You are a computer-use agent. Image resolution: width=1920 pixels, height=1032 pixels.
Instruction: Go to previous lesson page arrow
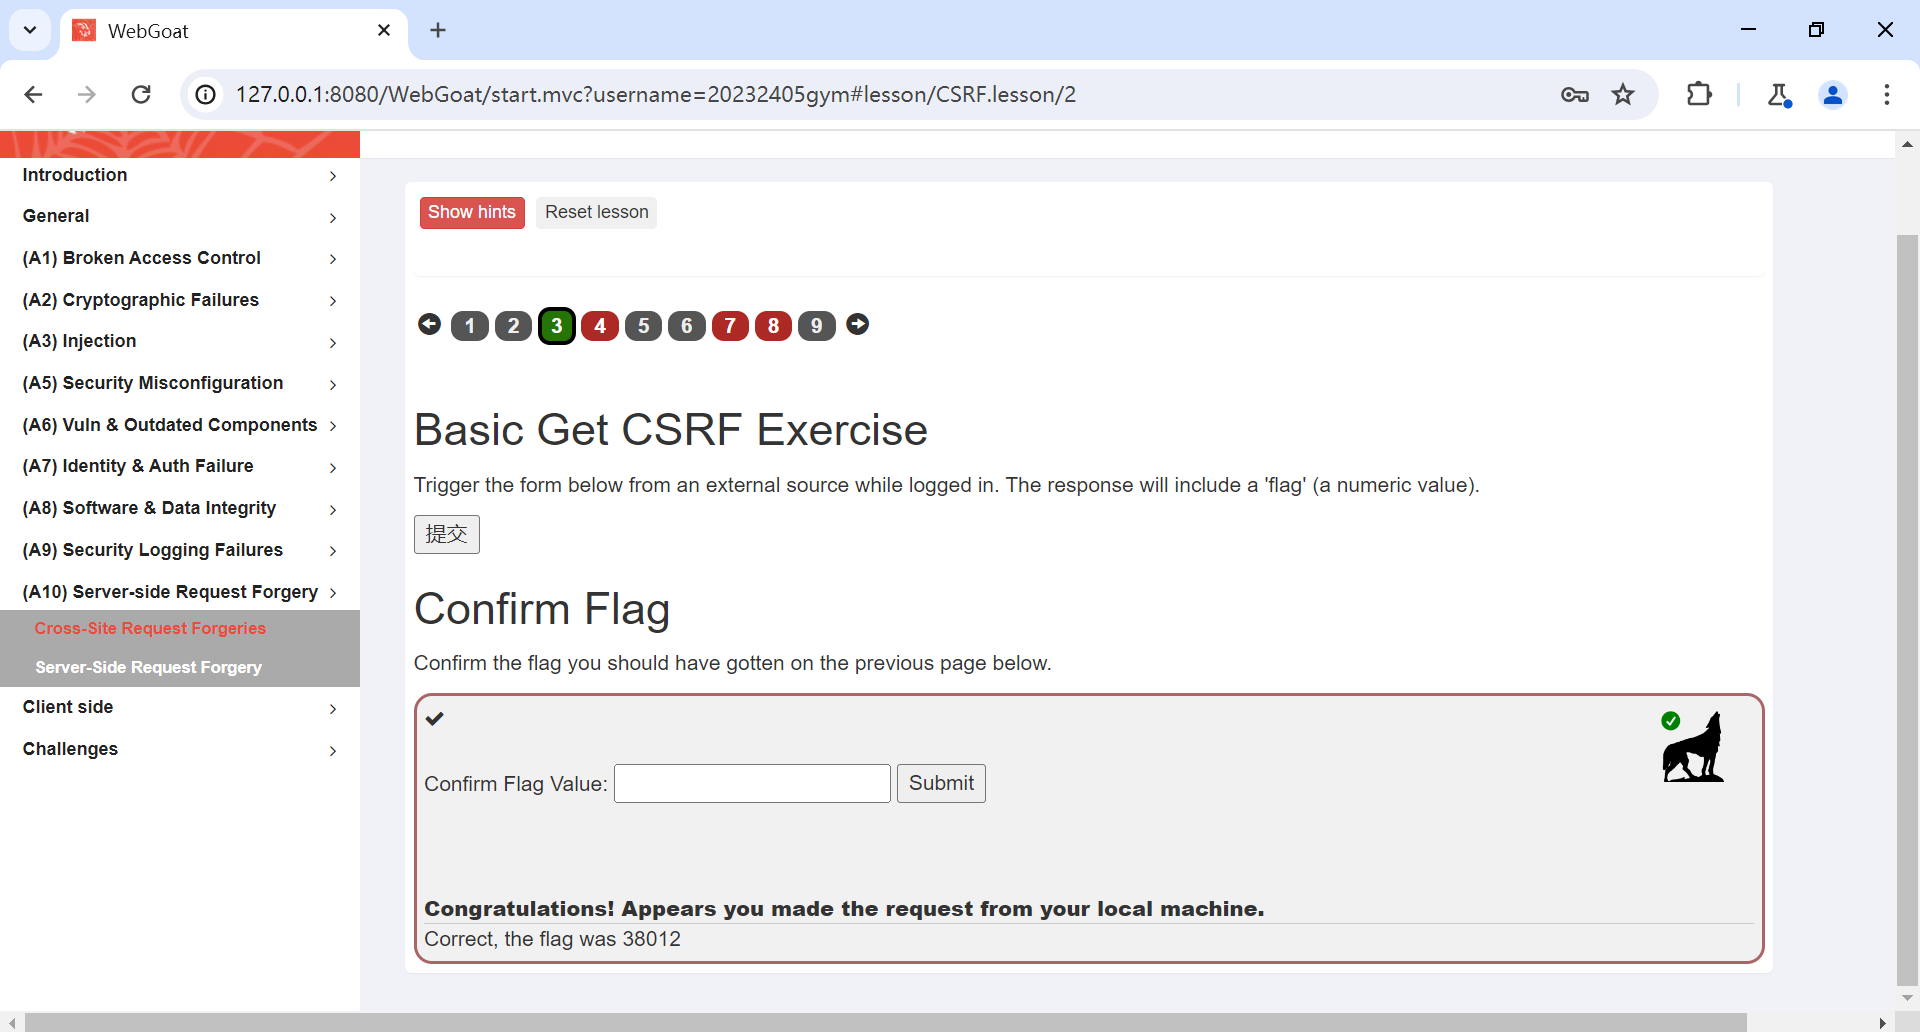coord(429,324)
